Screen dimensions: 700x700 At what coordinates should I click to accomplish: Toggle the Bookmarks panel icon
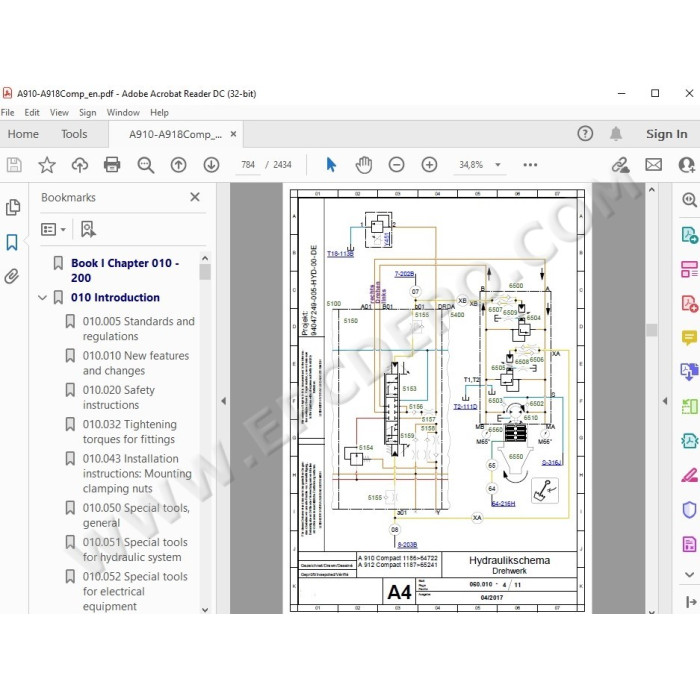pos(12,242)
